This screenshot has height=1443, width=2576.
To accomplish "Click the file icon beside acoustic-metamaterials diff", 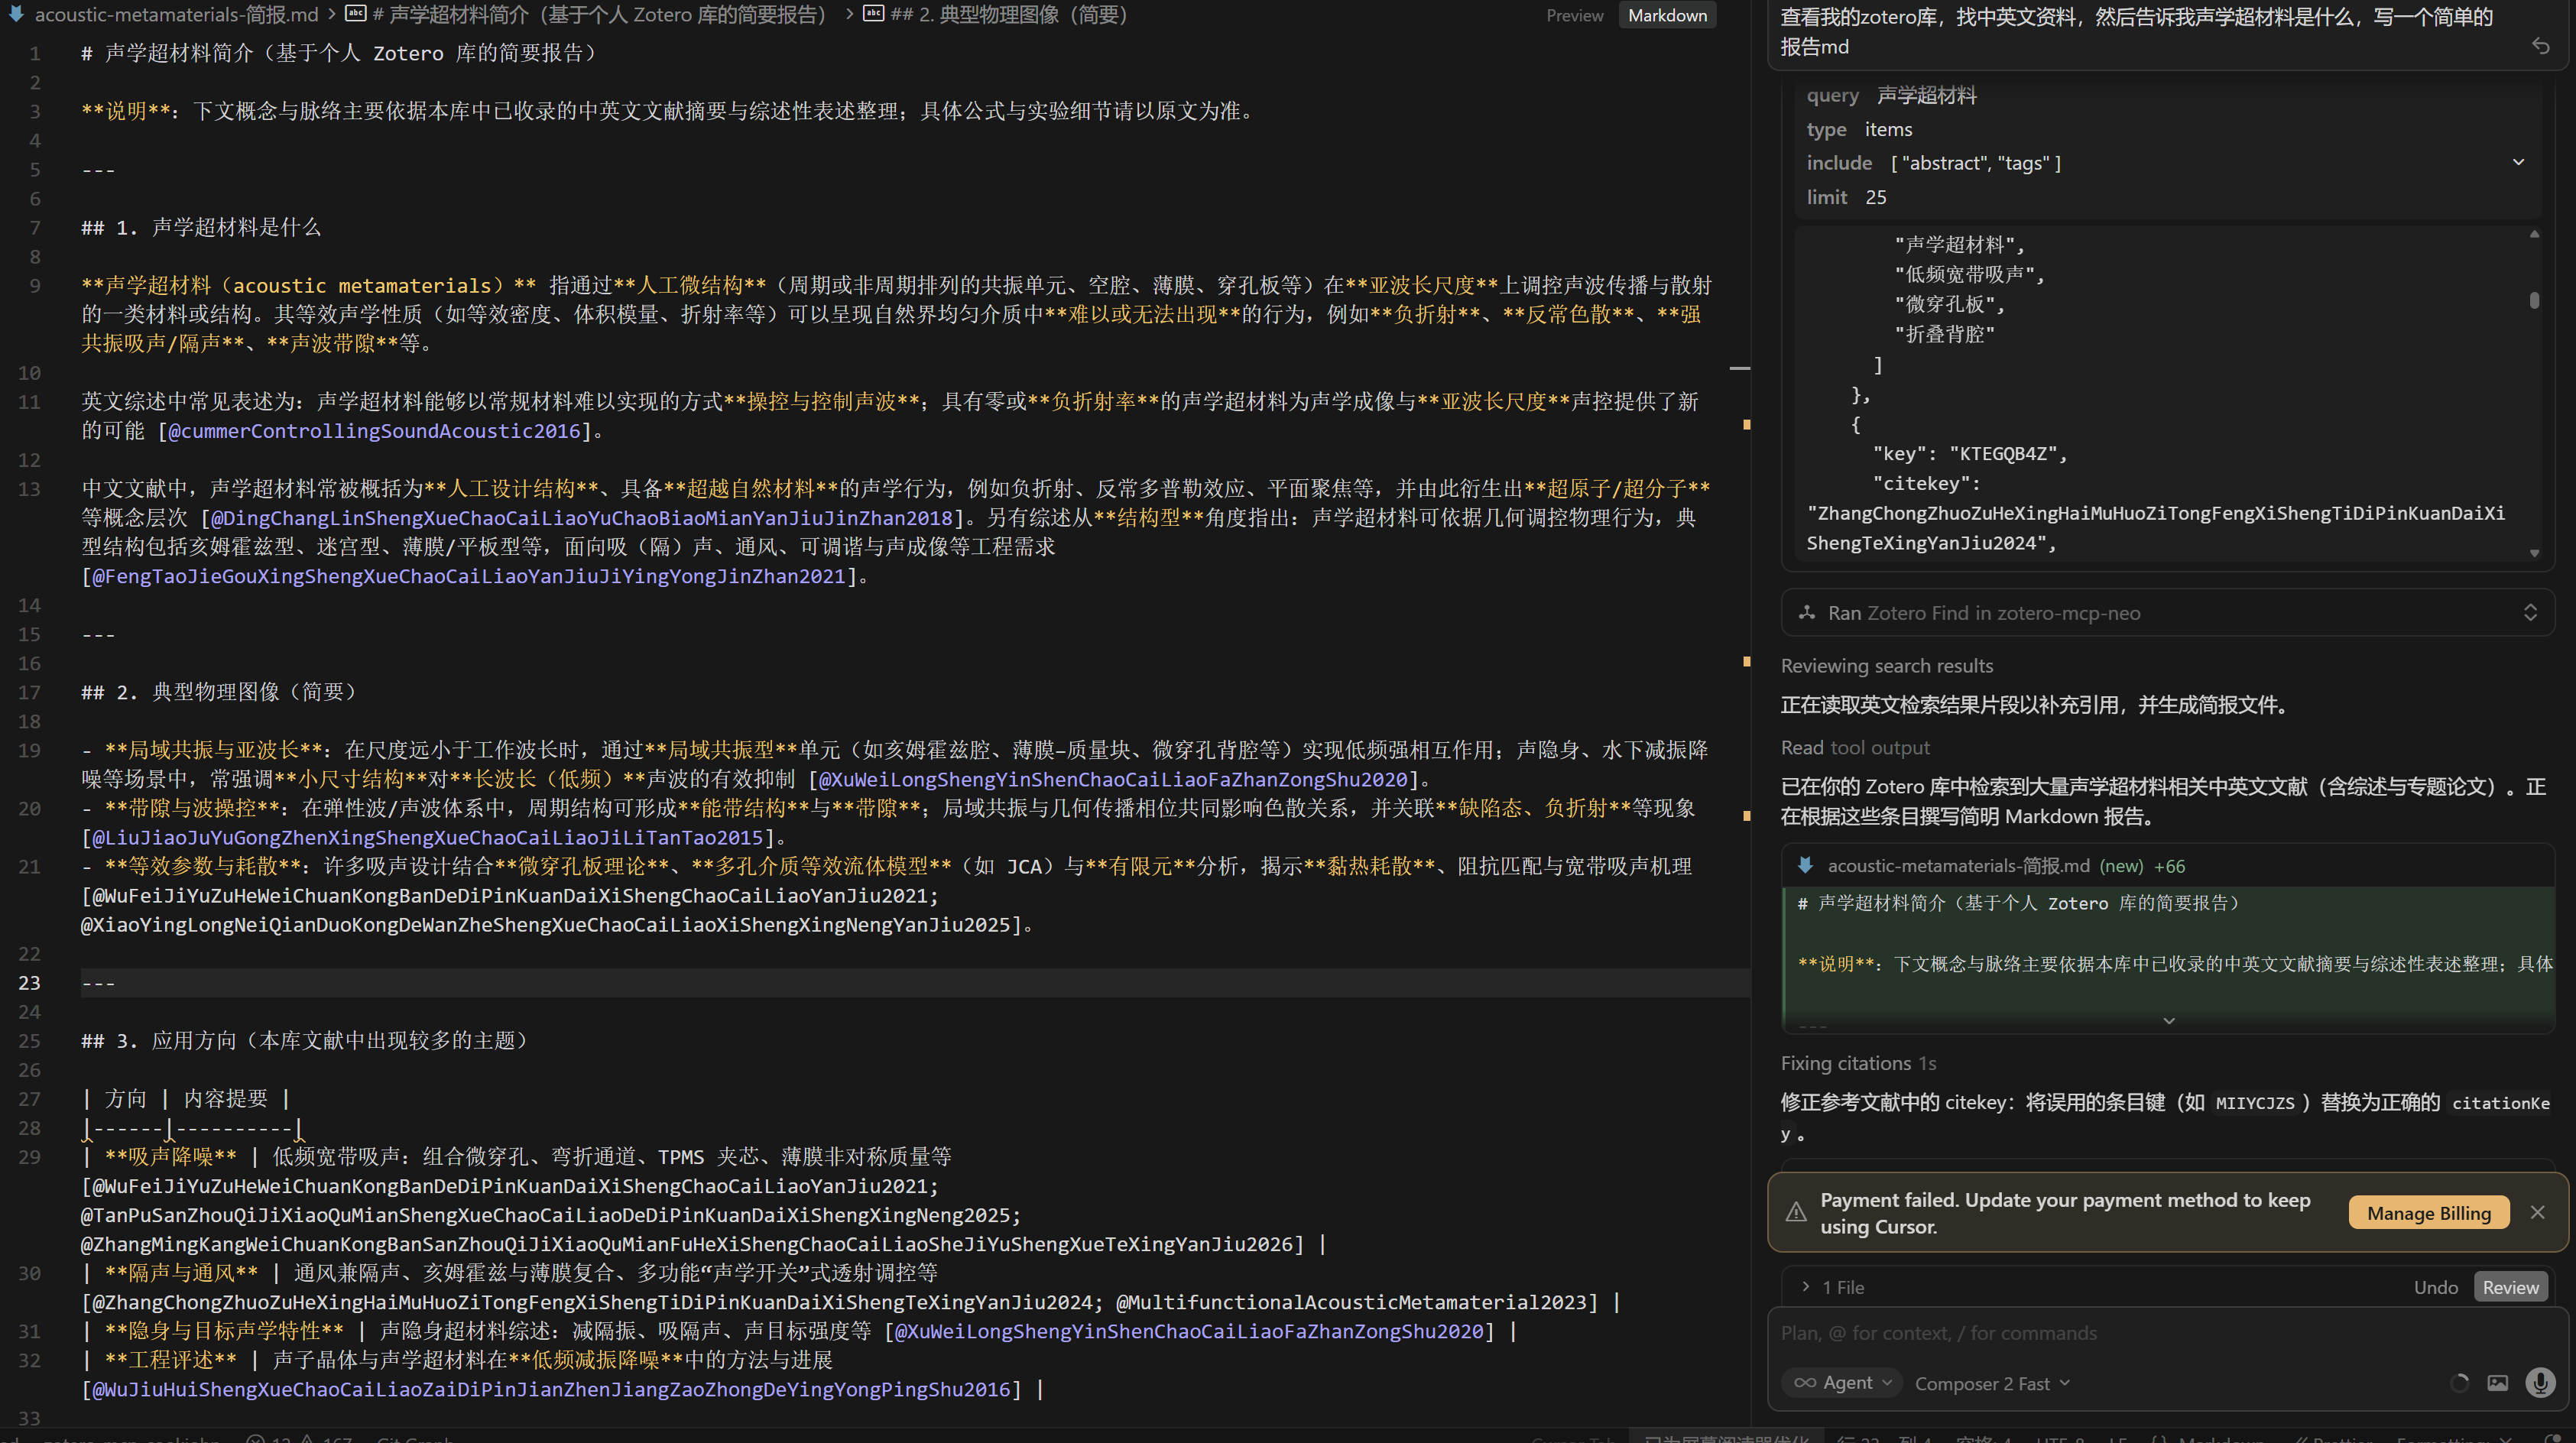I will click(x=1805, y=865).
